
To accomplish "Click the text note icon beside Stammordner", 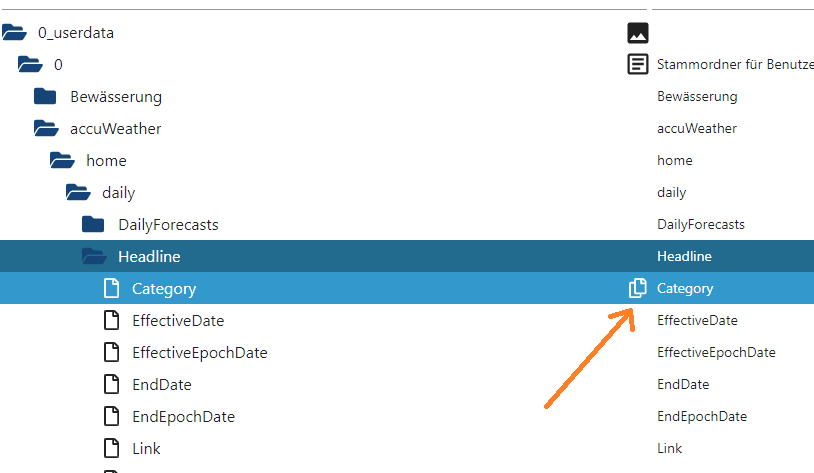I will pos(637,65).
